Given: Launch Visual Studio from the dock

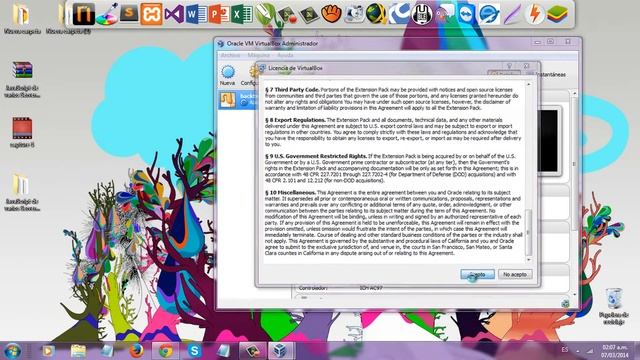Looking at the screenshot, I should point(174,14).
